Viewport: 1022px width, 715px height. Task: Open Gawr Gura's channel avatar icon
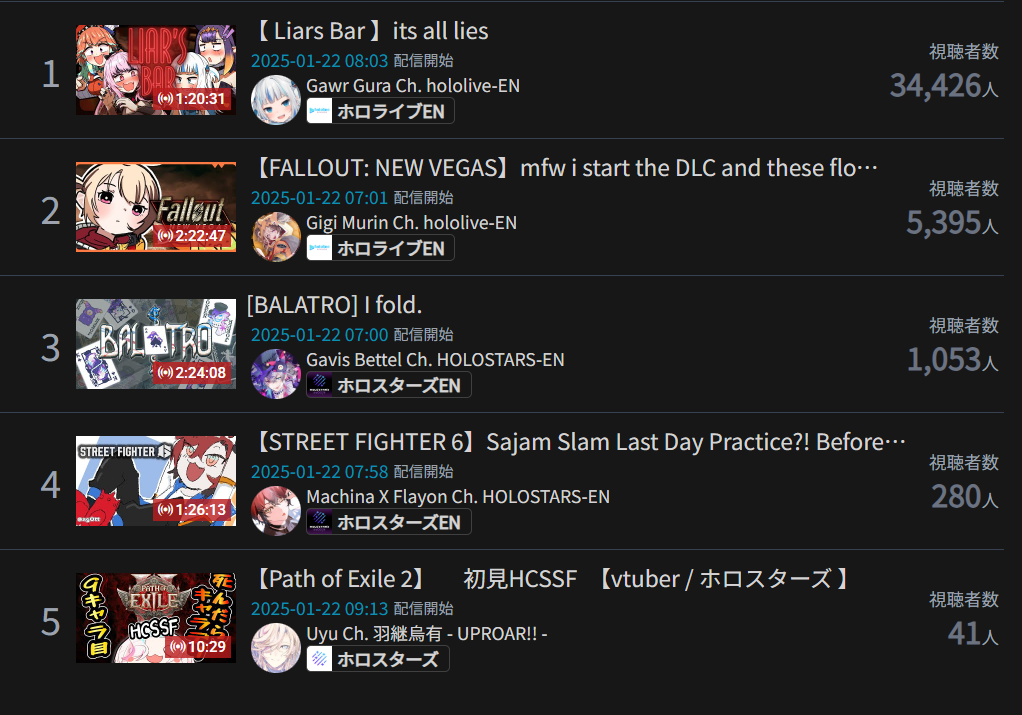(276, 100)
